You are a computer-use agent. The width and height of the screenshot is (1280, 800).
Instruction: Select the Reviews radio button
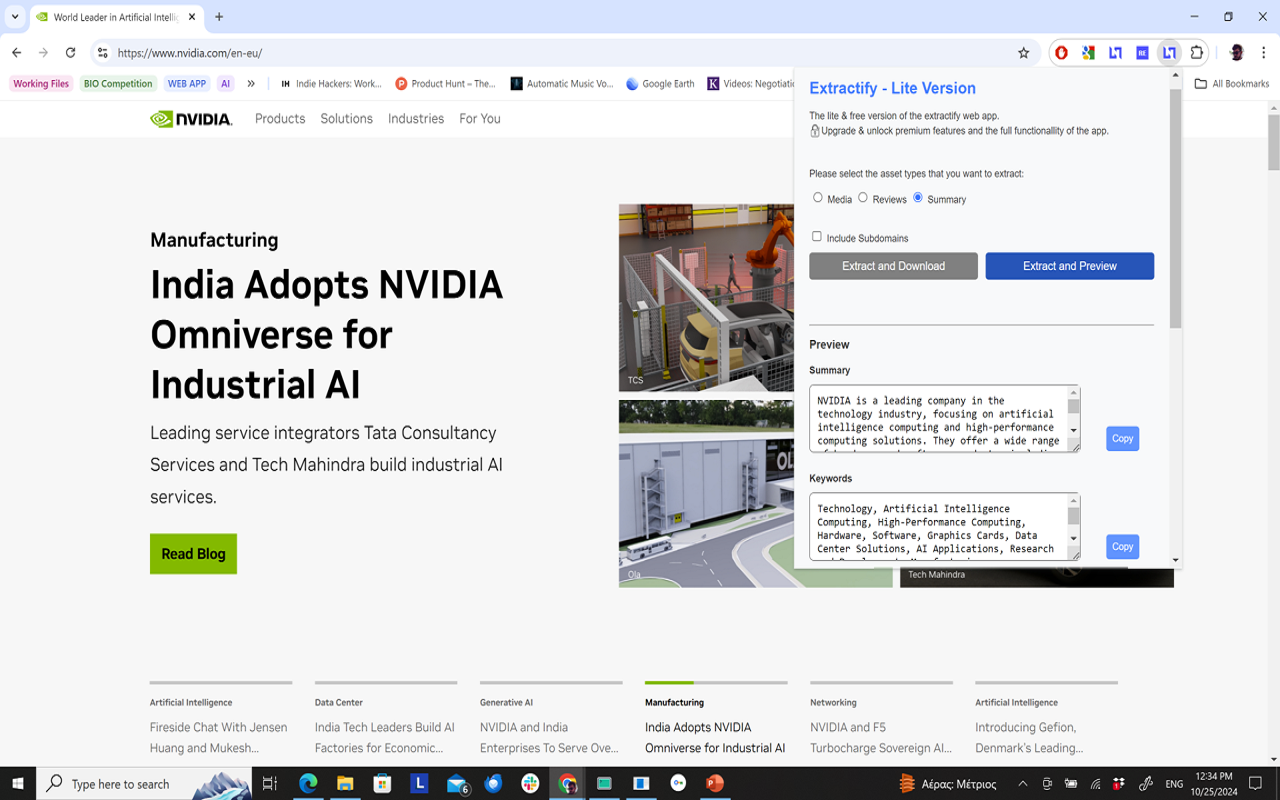pyautogui.click(x=863, y=198)
